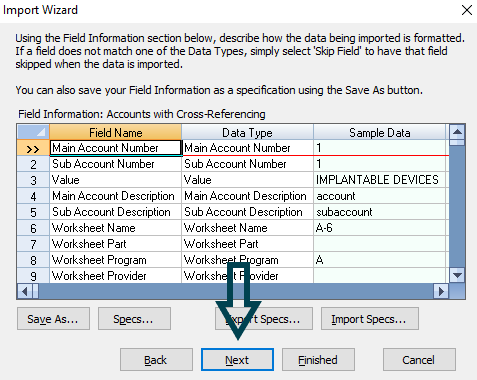This screenshot has width=477, height=380.
Task: Click Main Account Description field name cell
Action: (115, 196)
